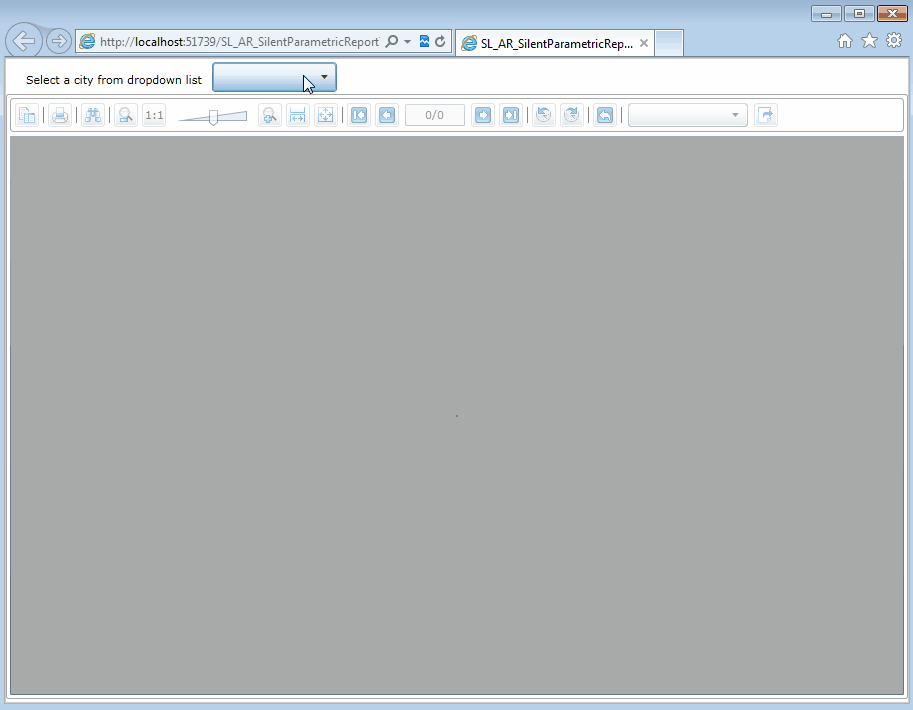Go to previous page of report
Screen dimensions: 913x710
click(387, 115)
